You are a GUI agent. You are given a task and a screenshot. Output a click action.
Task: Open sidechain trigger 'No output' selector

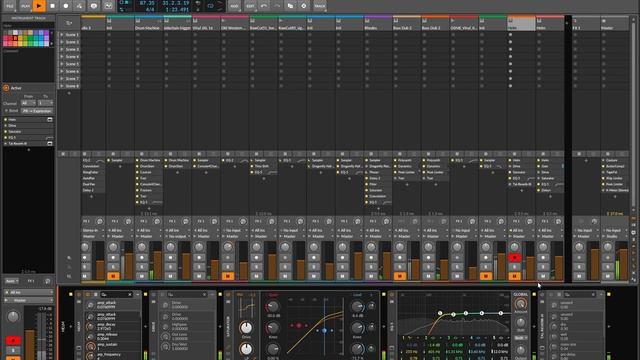coord(177,236)
